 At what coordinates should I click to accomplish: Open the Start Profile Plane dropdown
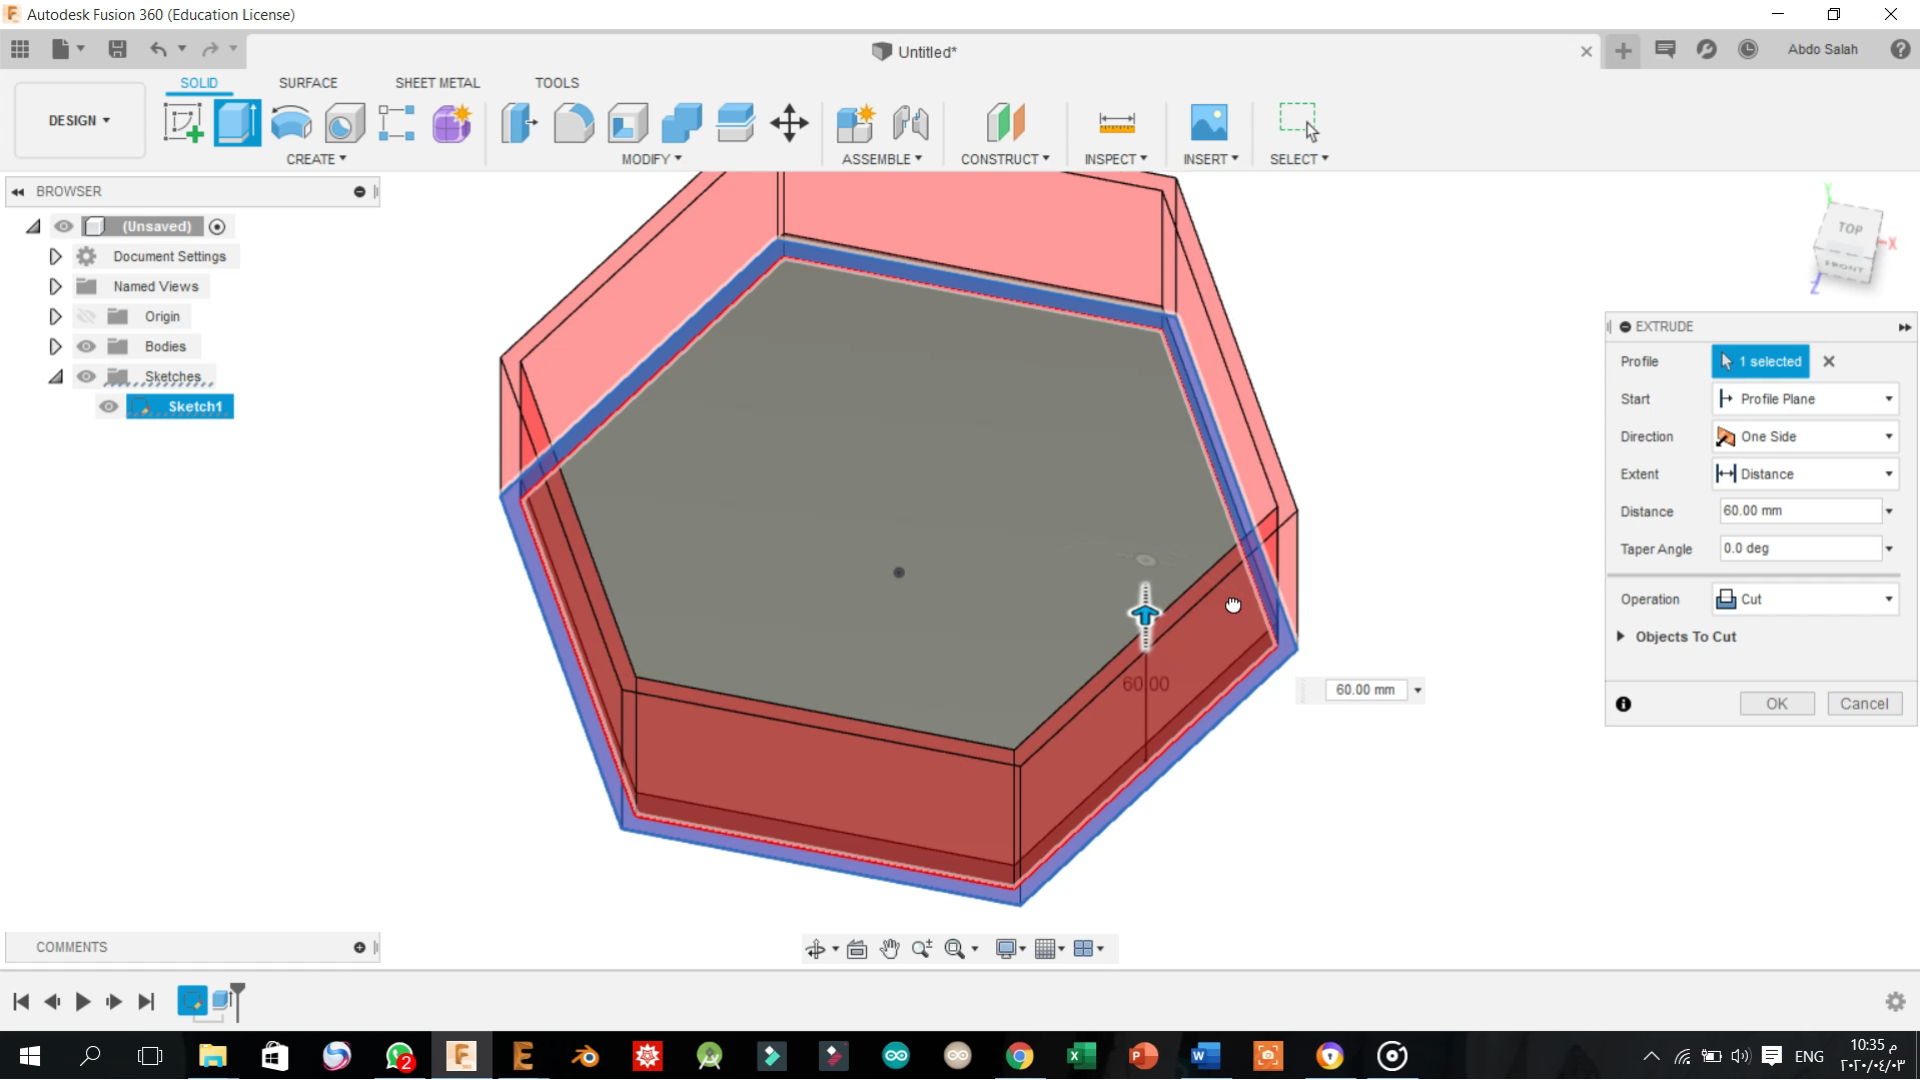point(1805,399)
